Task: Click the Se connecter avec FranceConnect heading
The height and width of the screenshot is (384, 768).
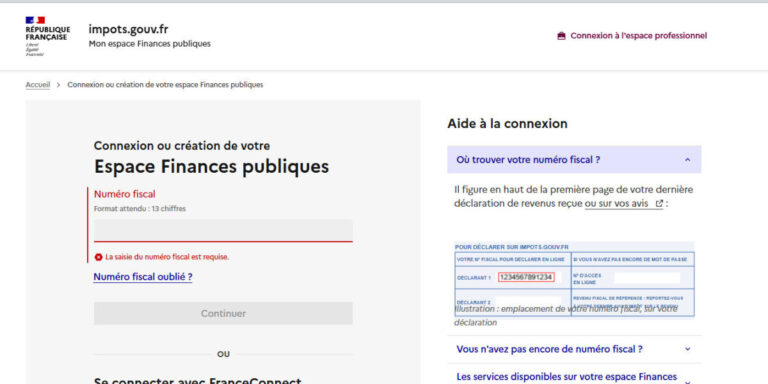Action: [x=197, y=381]
